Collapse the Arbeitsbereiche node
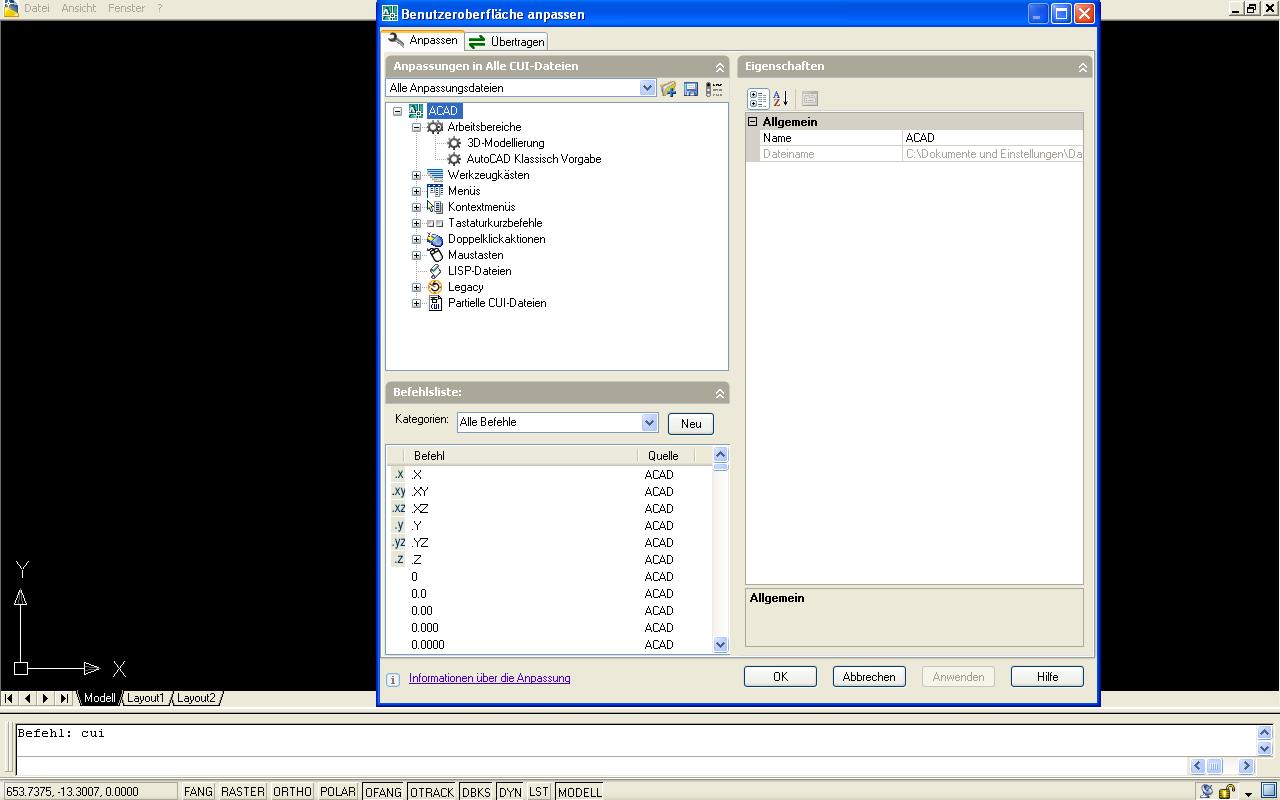 tap(416, 127)
